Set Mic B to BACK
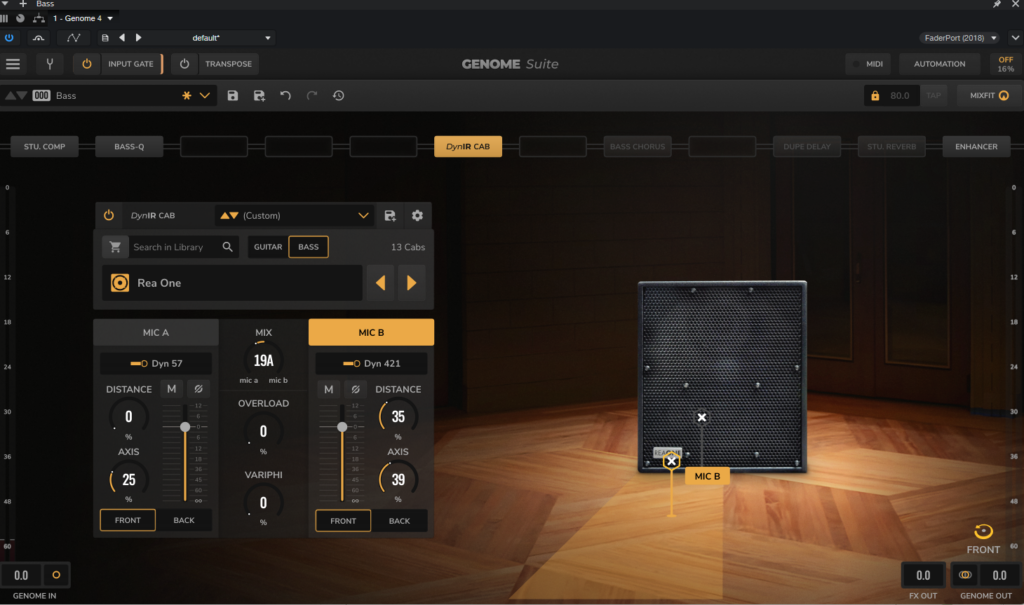Viewport: 1024px width, 605px height. click(399, 521)
